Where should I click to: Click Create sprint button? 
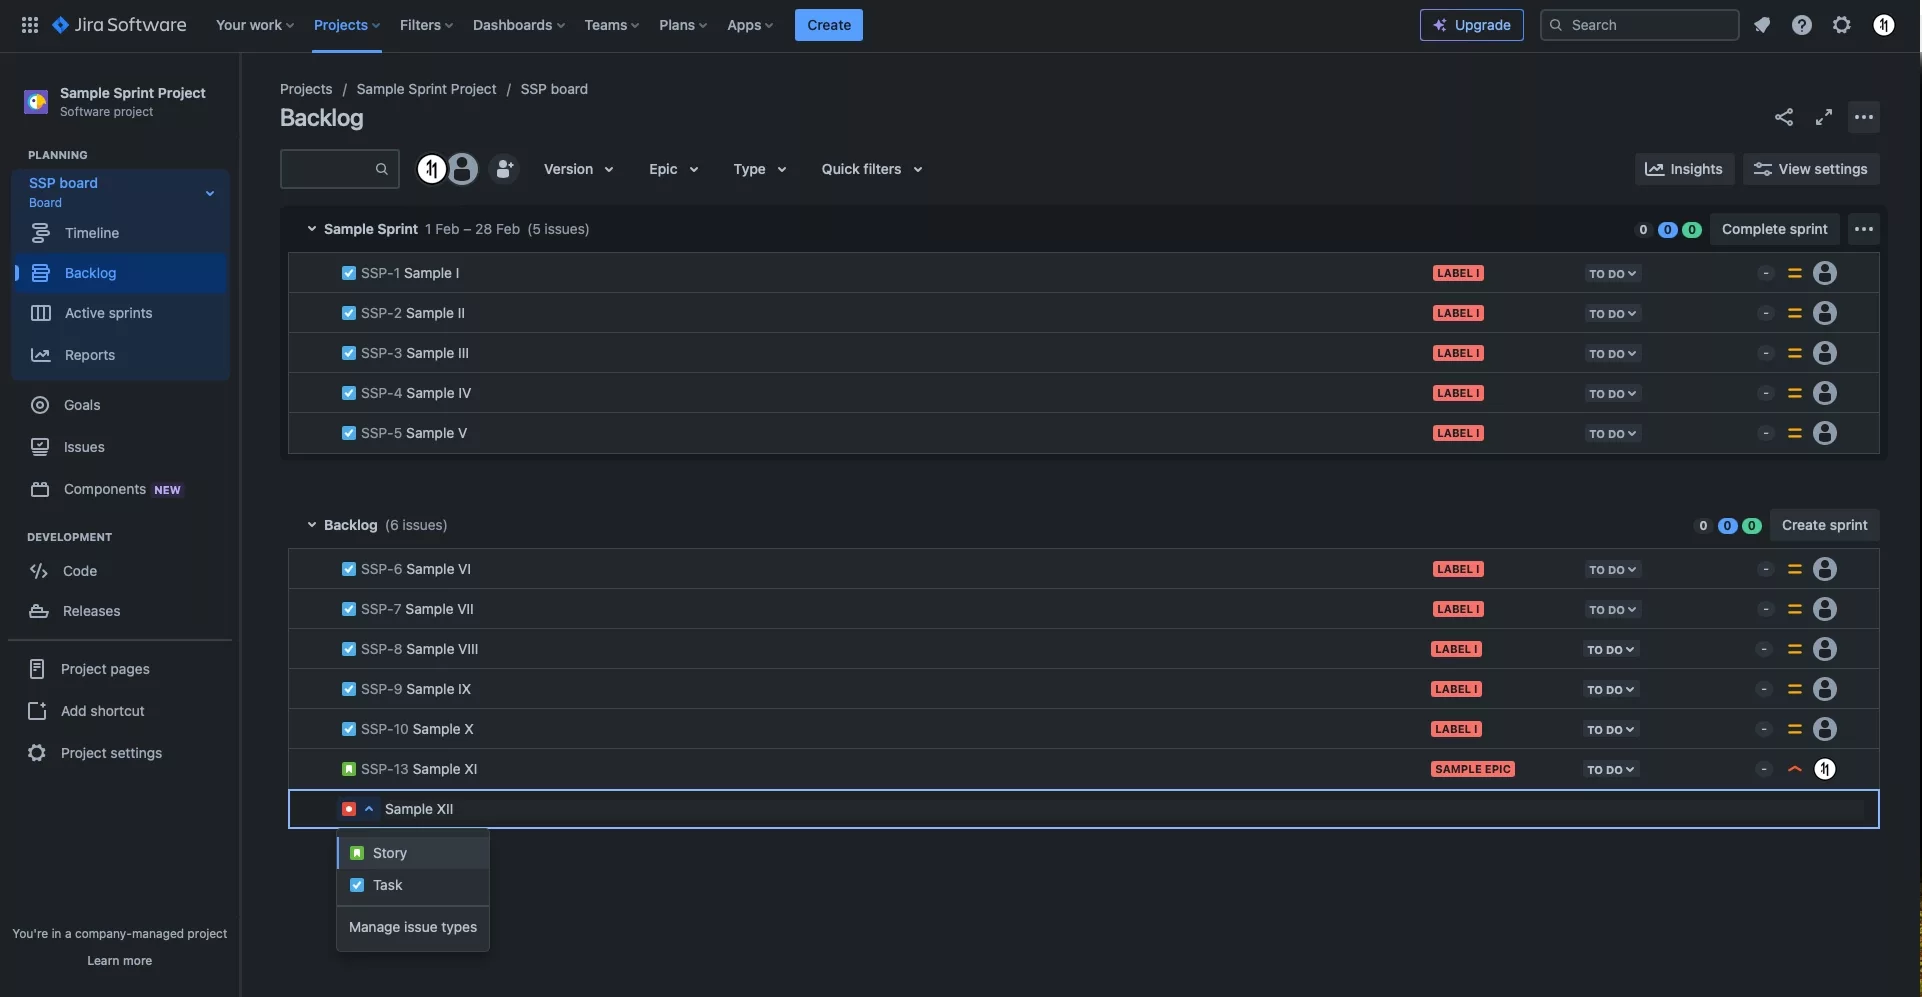[x=1825, y=525]
